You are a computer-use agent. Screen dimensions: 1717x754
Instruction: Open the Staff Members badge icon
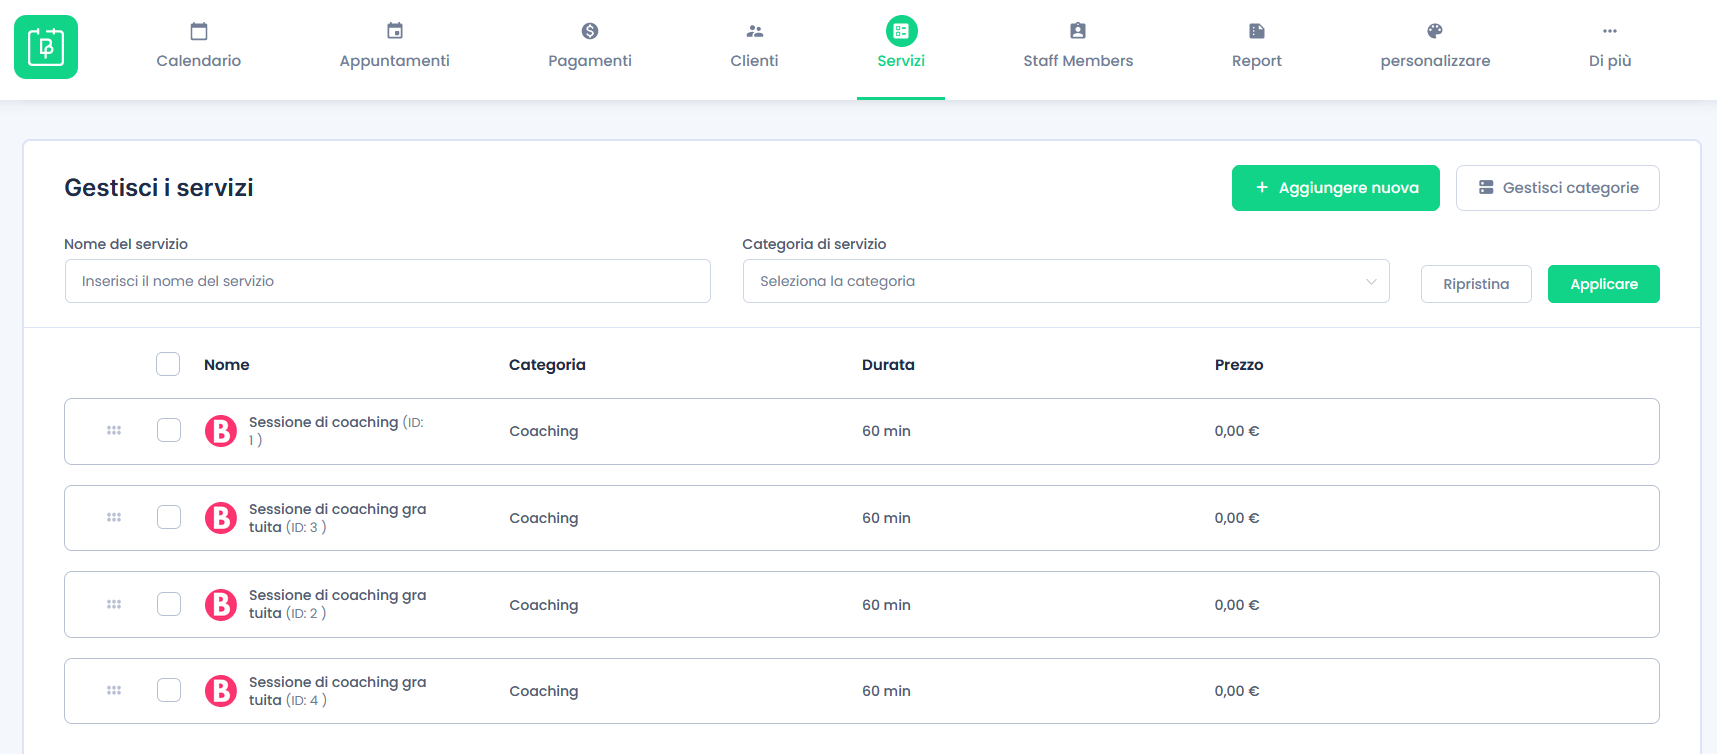[x=1077, y=31]
